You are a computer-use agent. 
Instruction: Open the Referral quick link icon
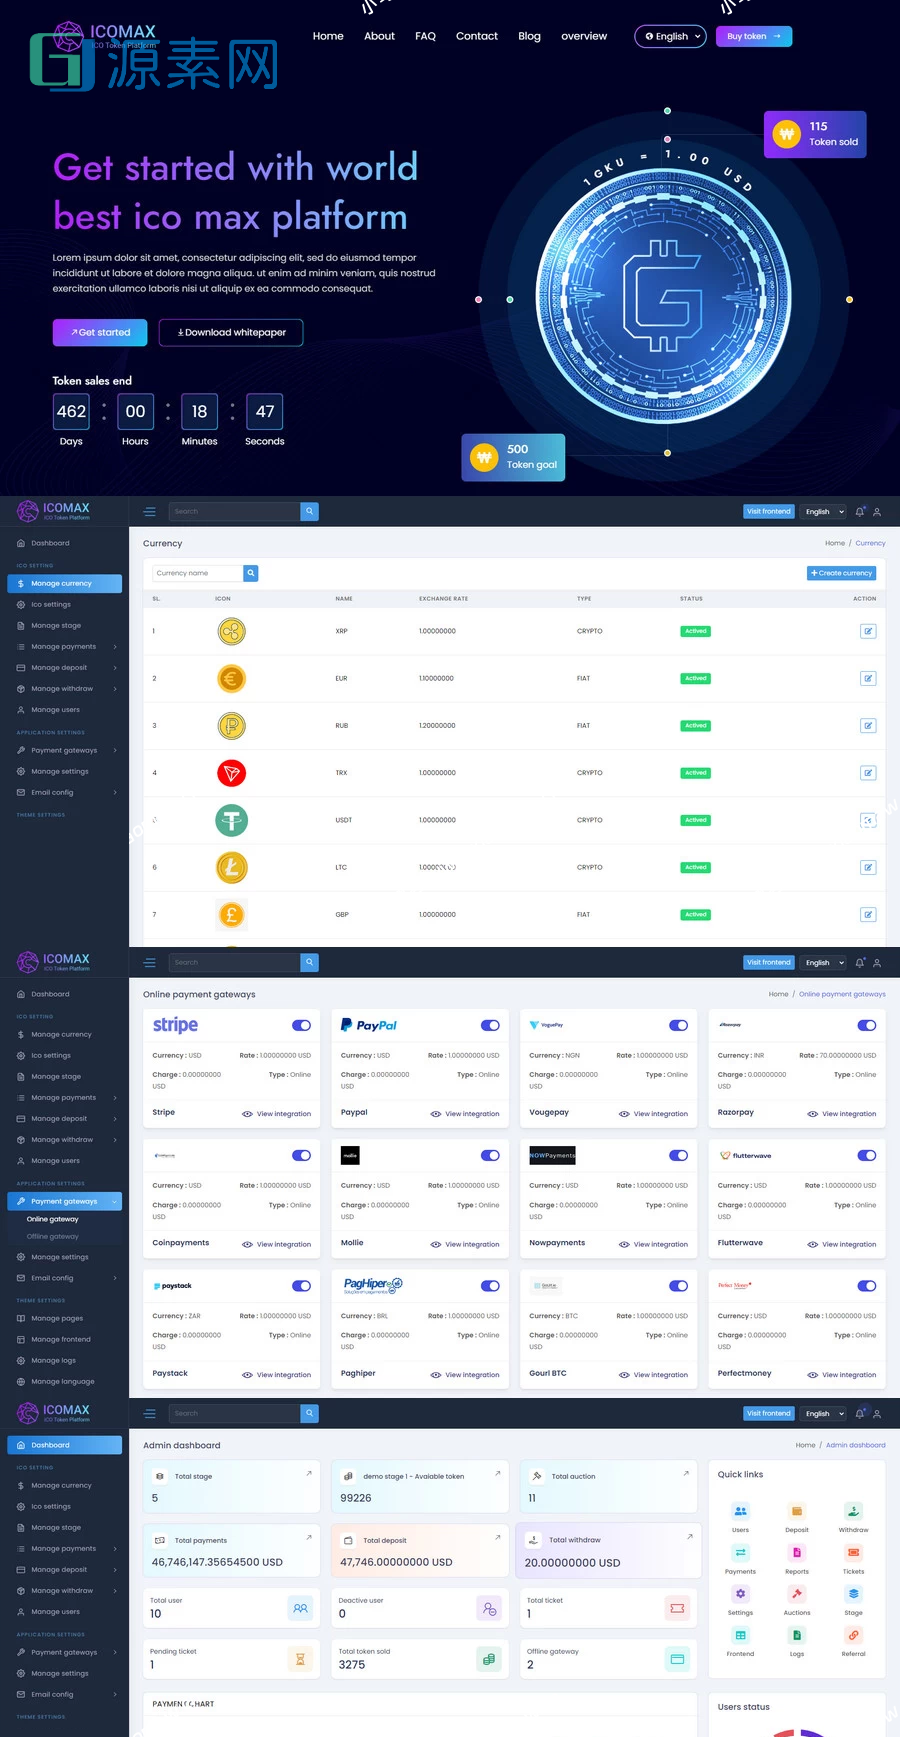tap(853, 1636)
